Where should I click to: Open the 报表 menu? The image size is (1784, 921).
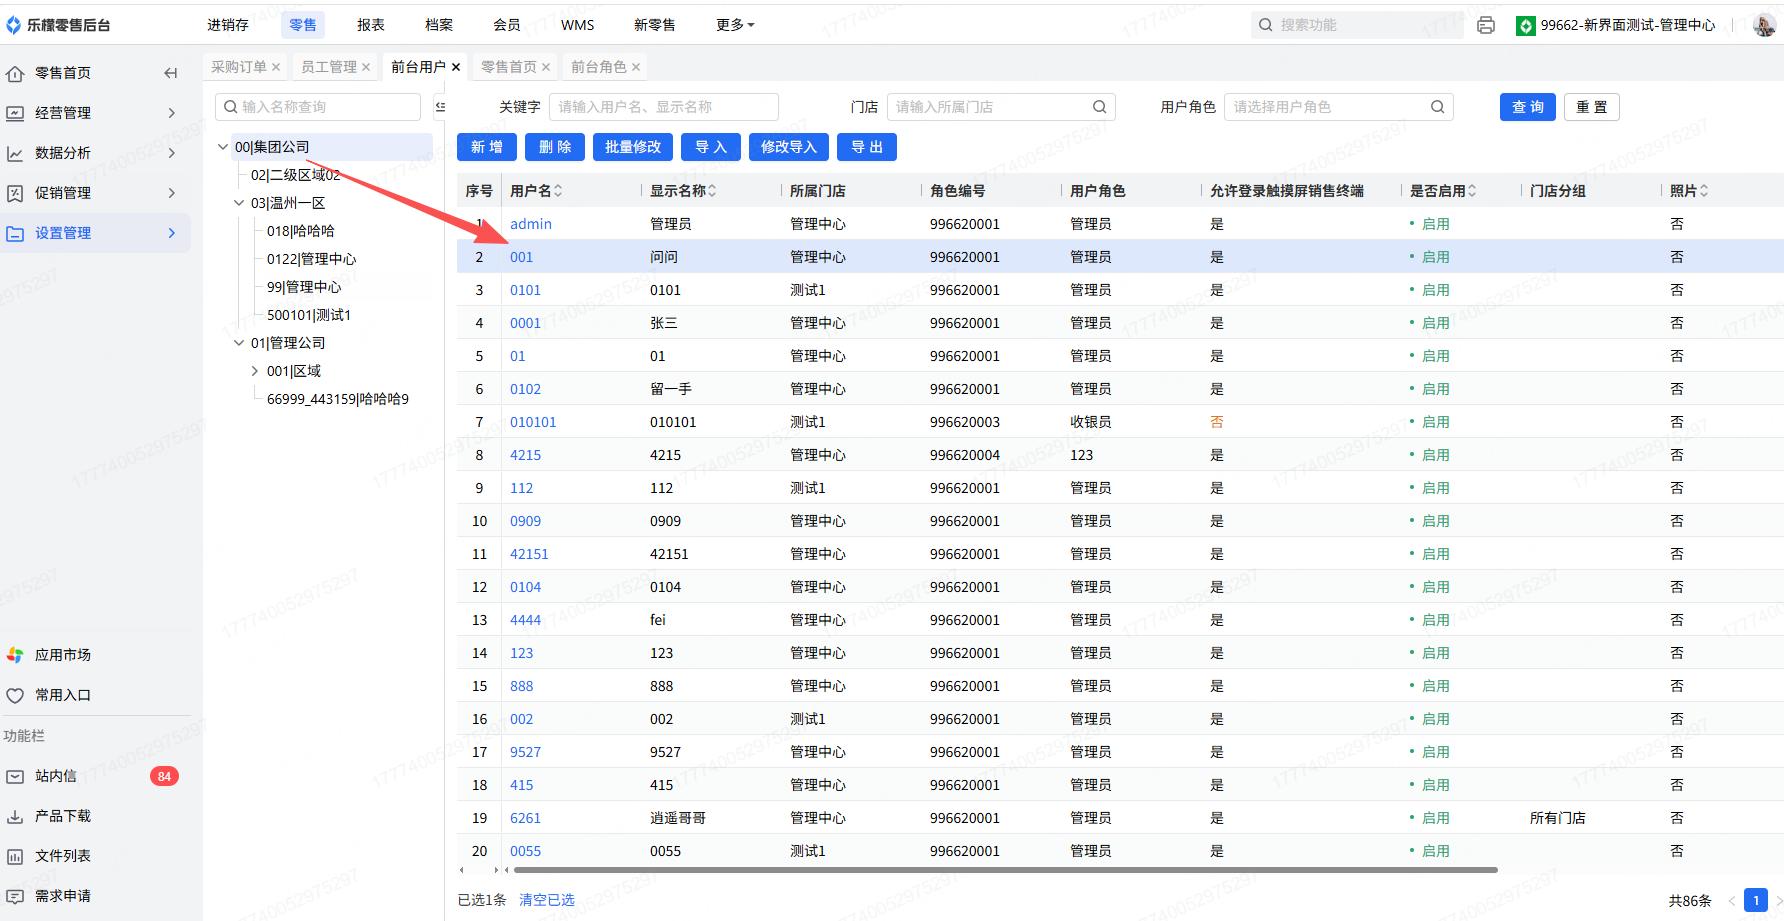[371, 25]
